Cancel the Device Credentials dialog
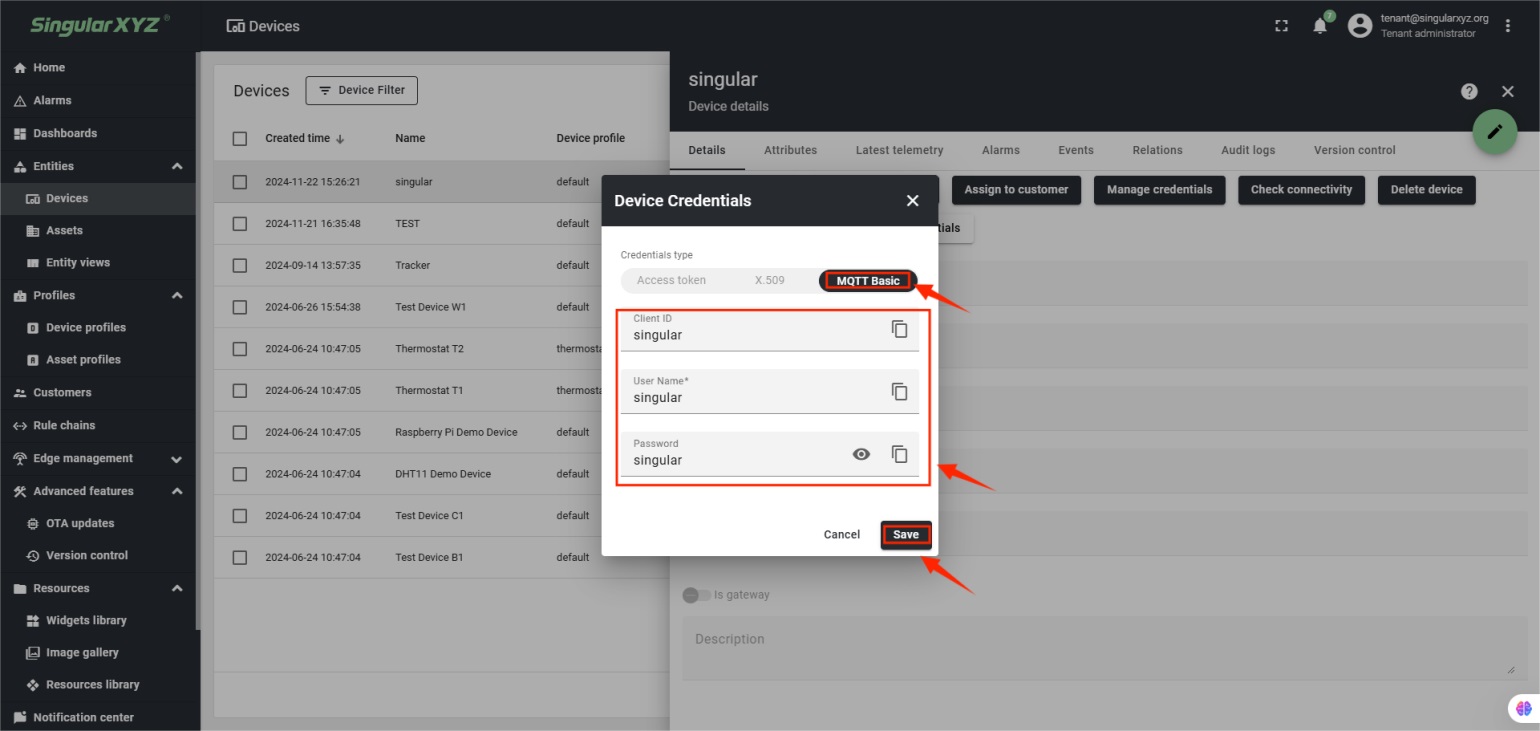 (841, 535)
